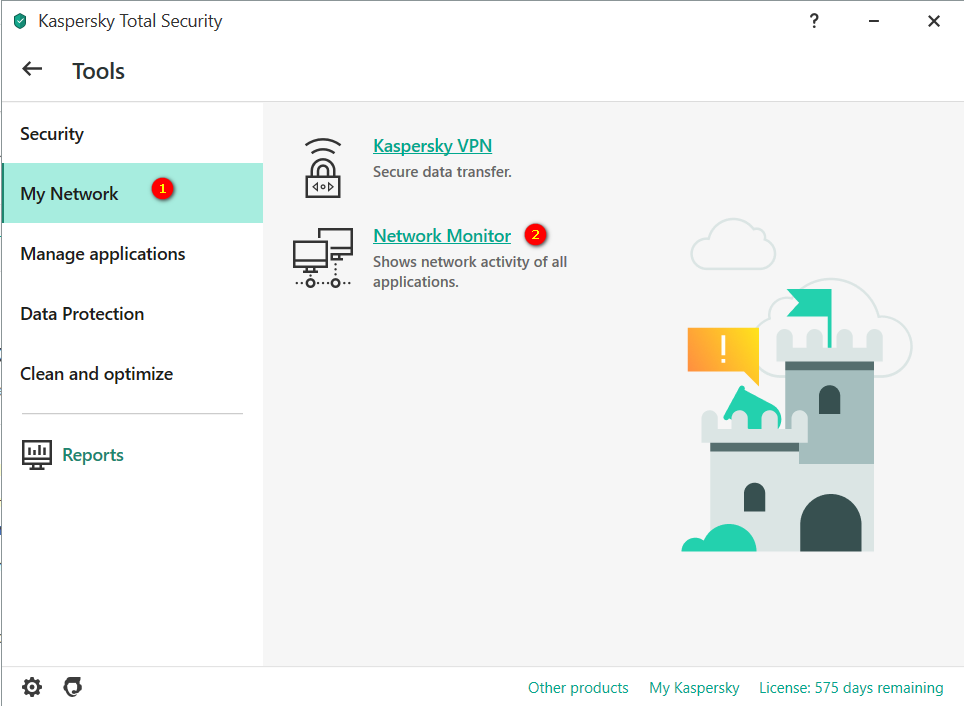Click the Kaspersky shield logo in title bar
The width and height of the screenshot is (964, 706).
[x=20, y=22]
